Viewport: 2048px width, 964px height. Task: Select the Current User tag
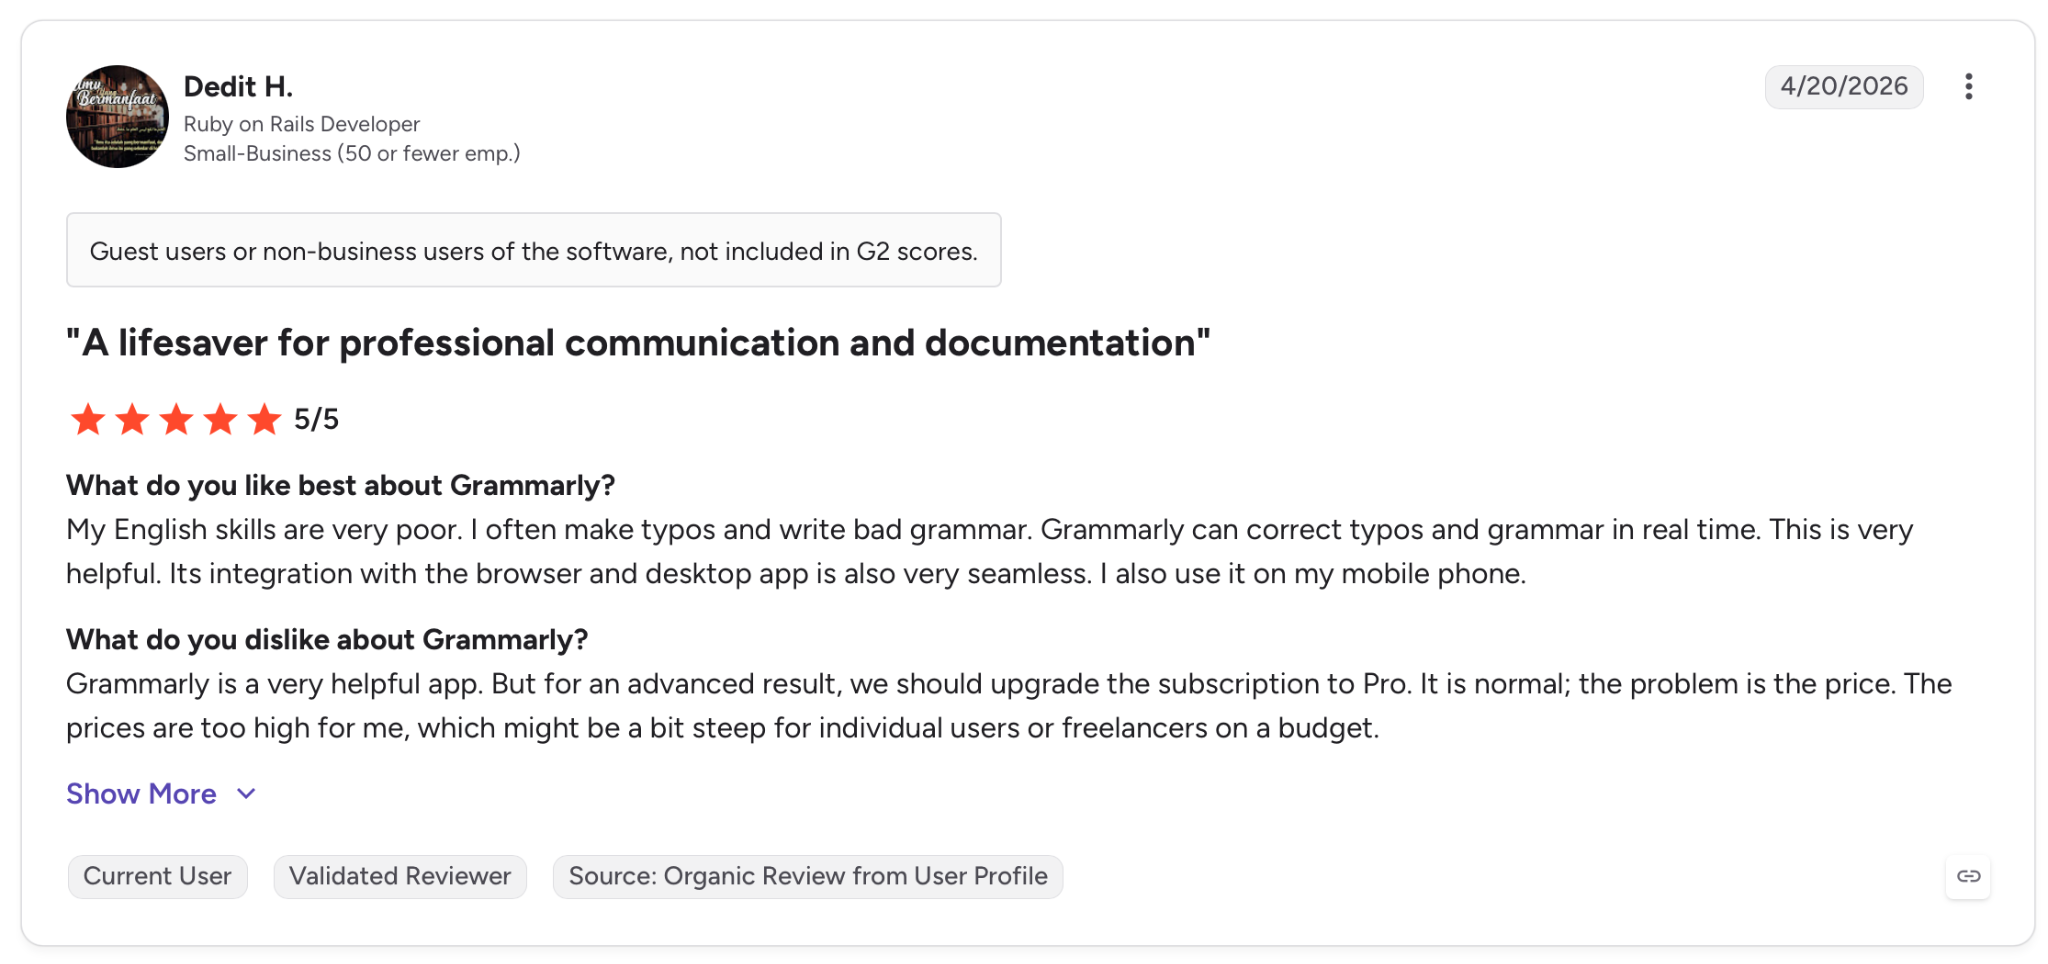coord(157,877)
